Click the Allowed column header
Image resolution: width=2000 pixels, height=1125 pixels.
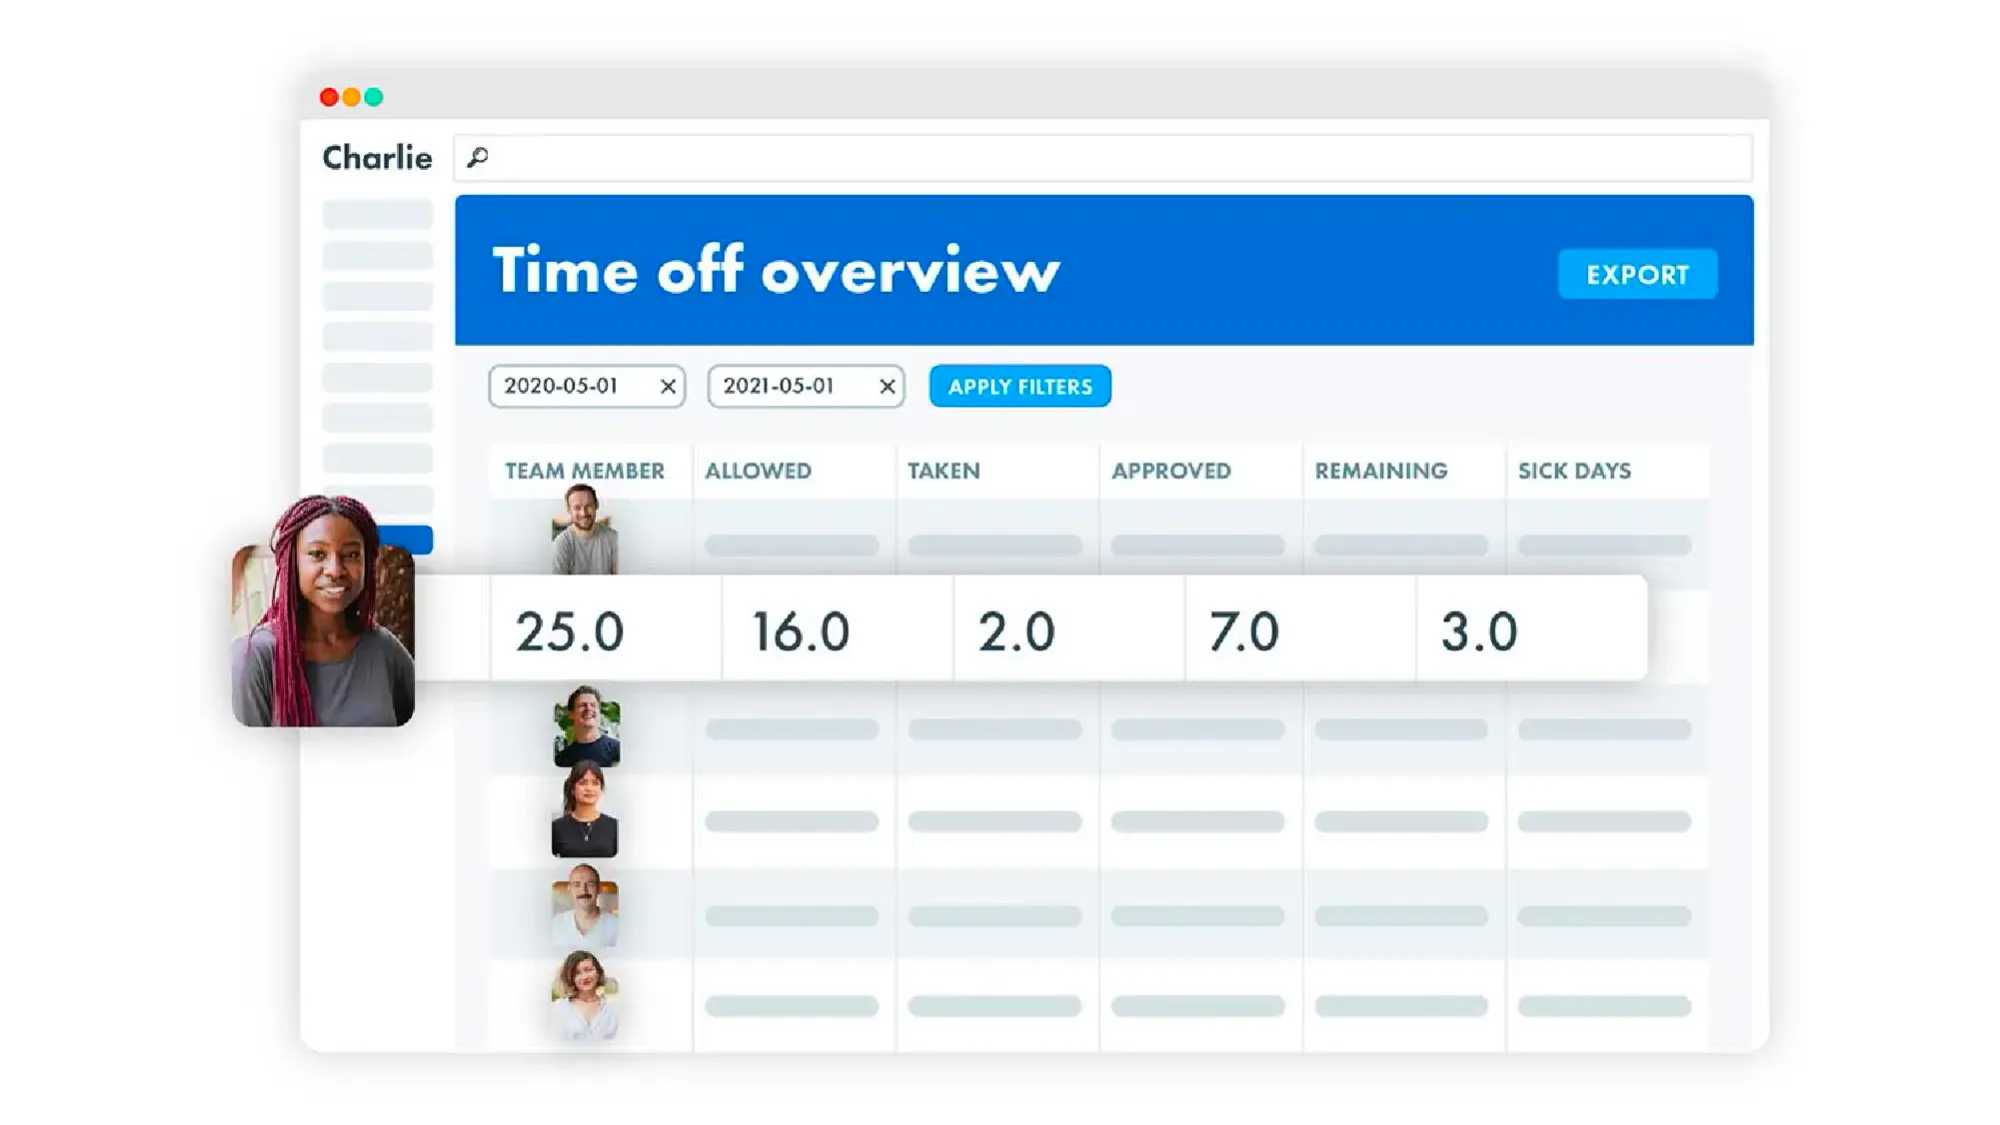click(757, 470)
